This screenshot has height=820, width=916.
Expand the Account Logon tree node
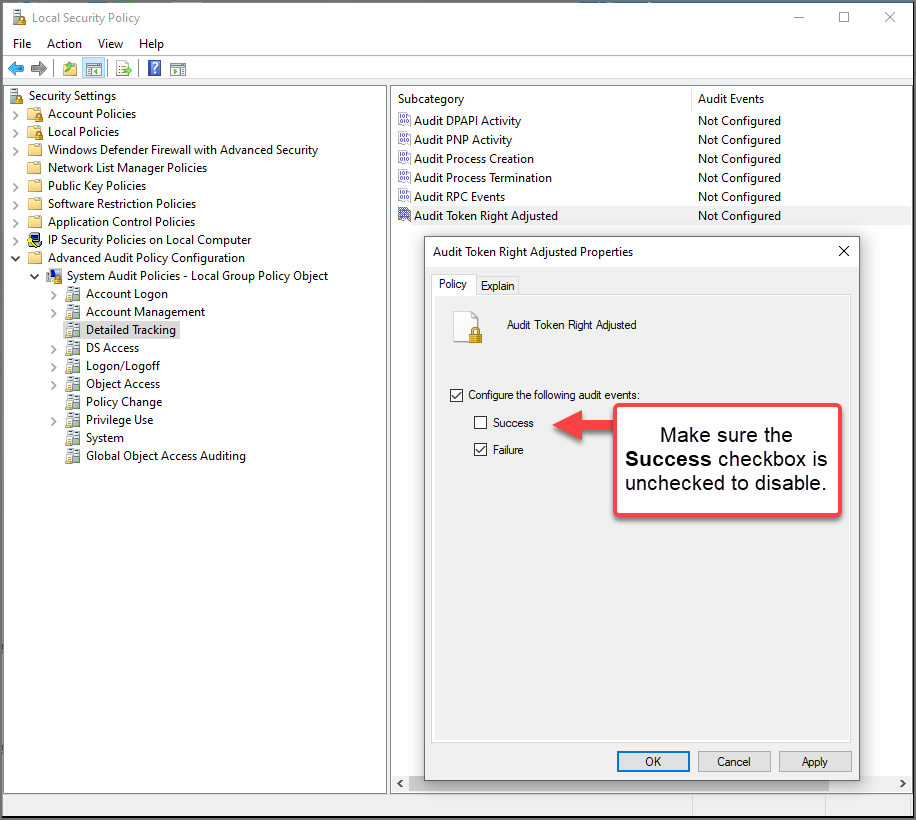(52, 294)
